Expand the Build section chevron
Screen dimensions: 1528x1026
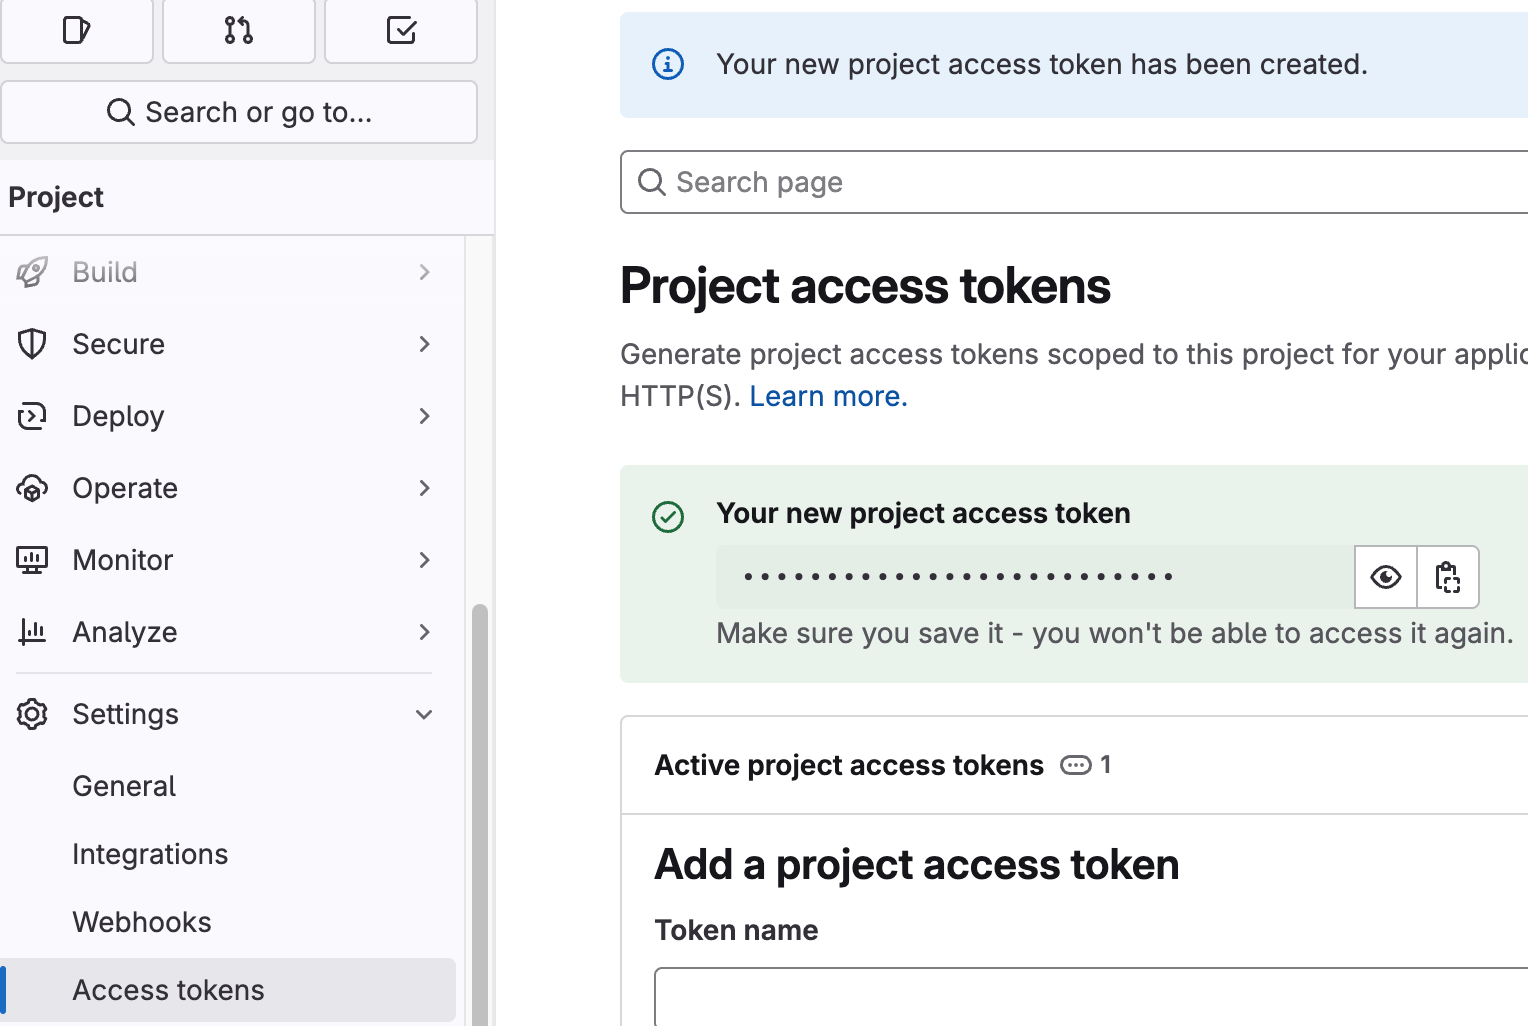tap(425, 272)
